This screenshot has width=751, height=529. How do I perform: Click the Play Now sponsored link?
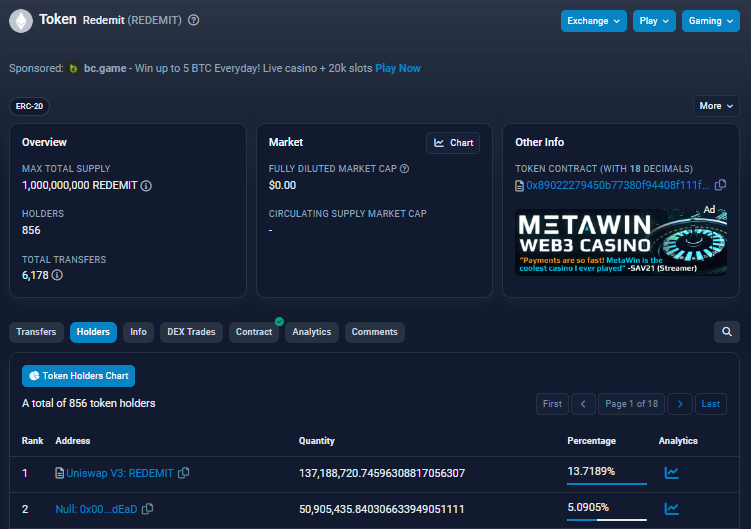tap(398, 69)
